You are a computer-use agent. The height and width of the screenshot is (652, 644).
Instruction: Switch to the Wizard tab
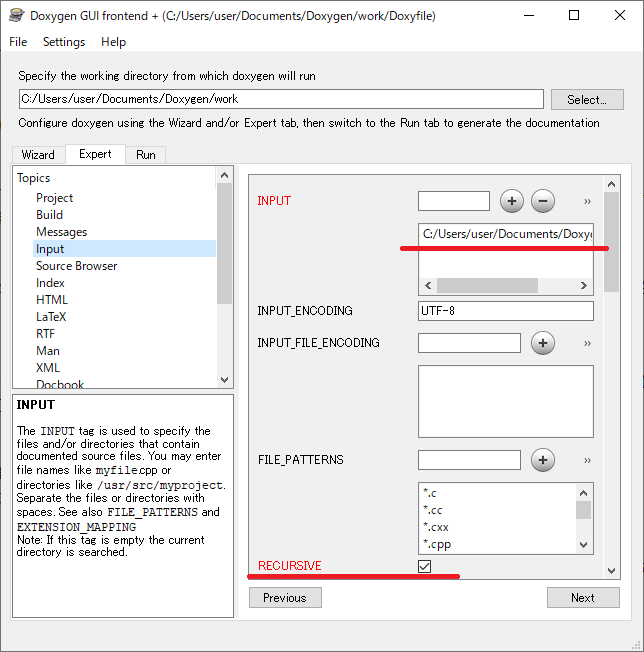tap(38, 155)
